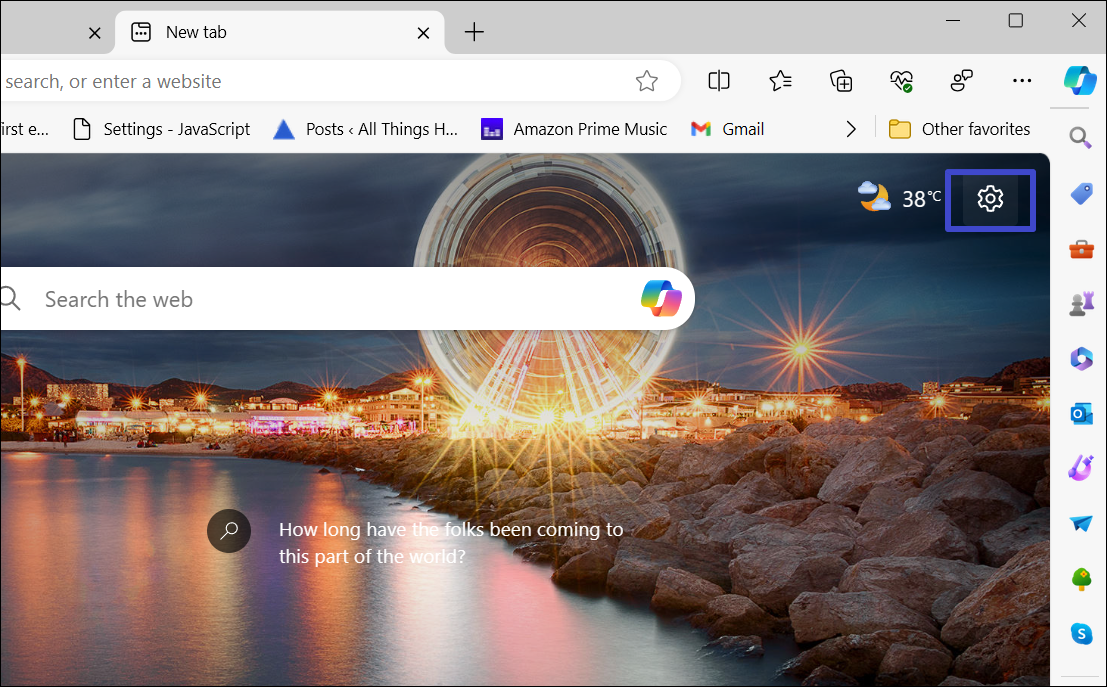
Task: Close the leftmost partially visible tab
Action: tap(95, 32)
